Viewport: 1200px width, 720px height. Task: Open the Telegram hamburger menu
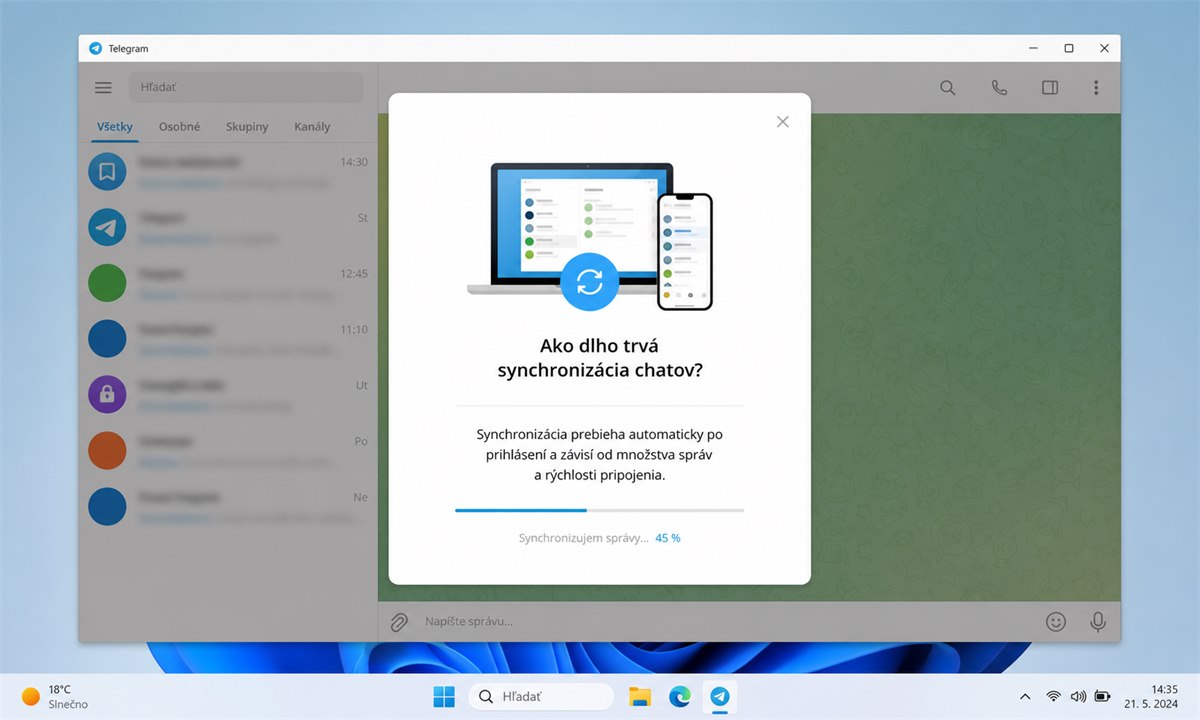[103, 87]
